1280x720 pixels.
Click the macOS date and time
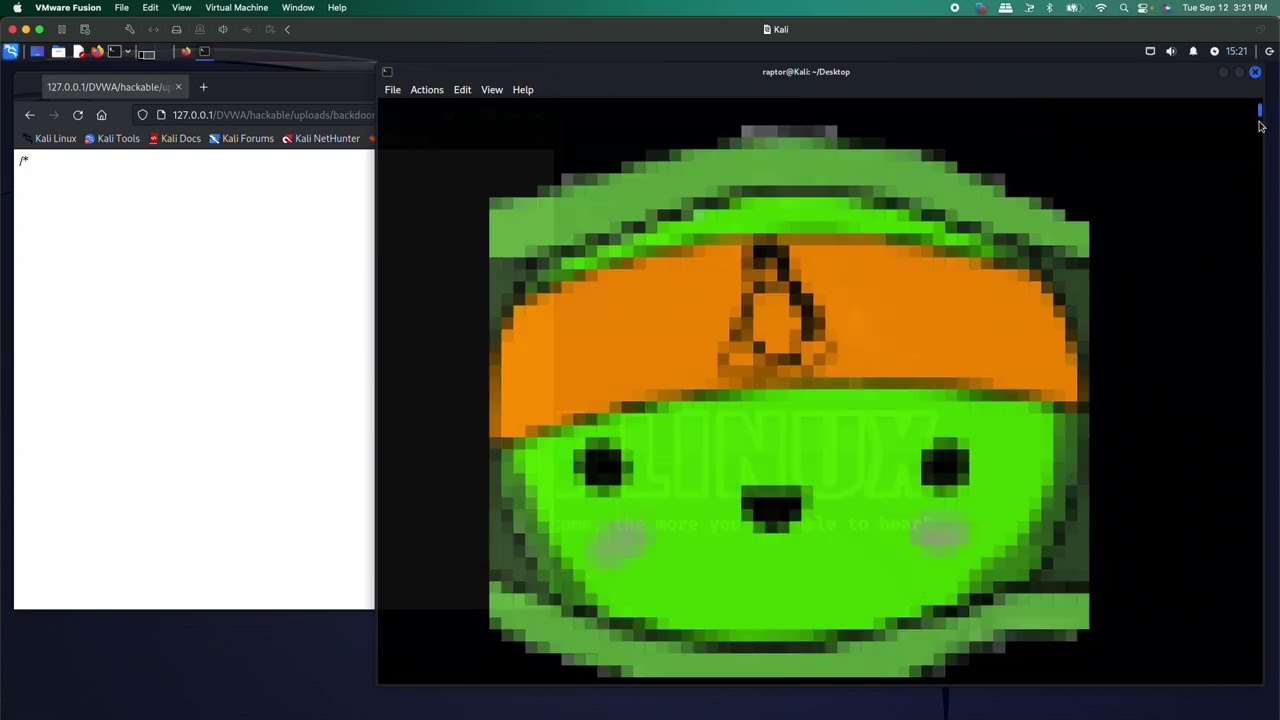coord(1224,7)
